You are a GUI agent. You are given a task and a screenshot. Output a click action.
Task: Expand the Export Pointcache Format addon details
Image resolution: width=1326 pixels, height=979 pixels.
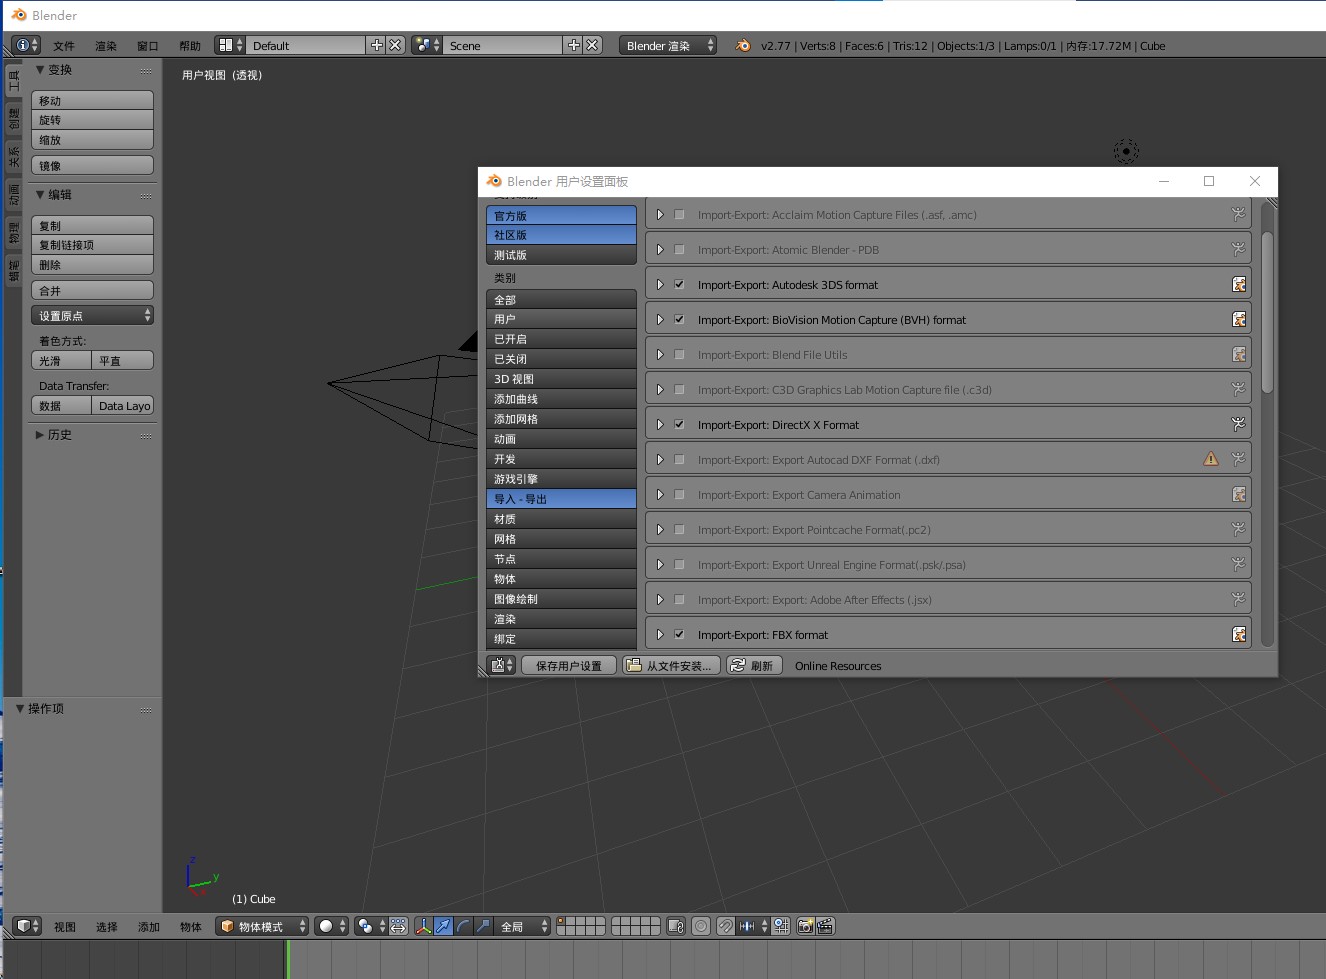tap(660, 529)
